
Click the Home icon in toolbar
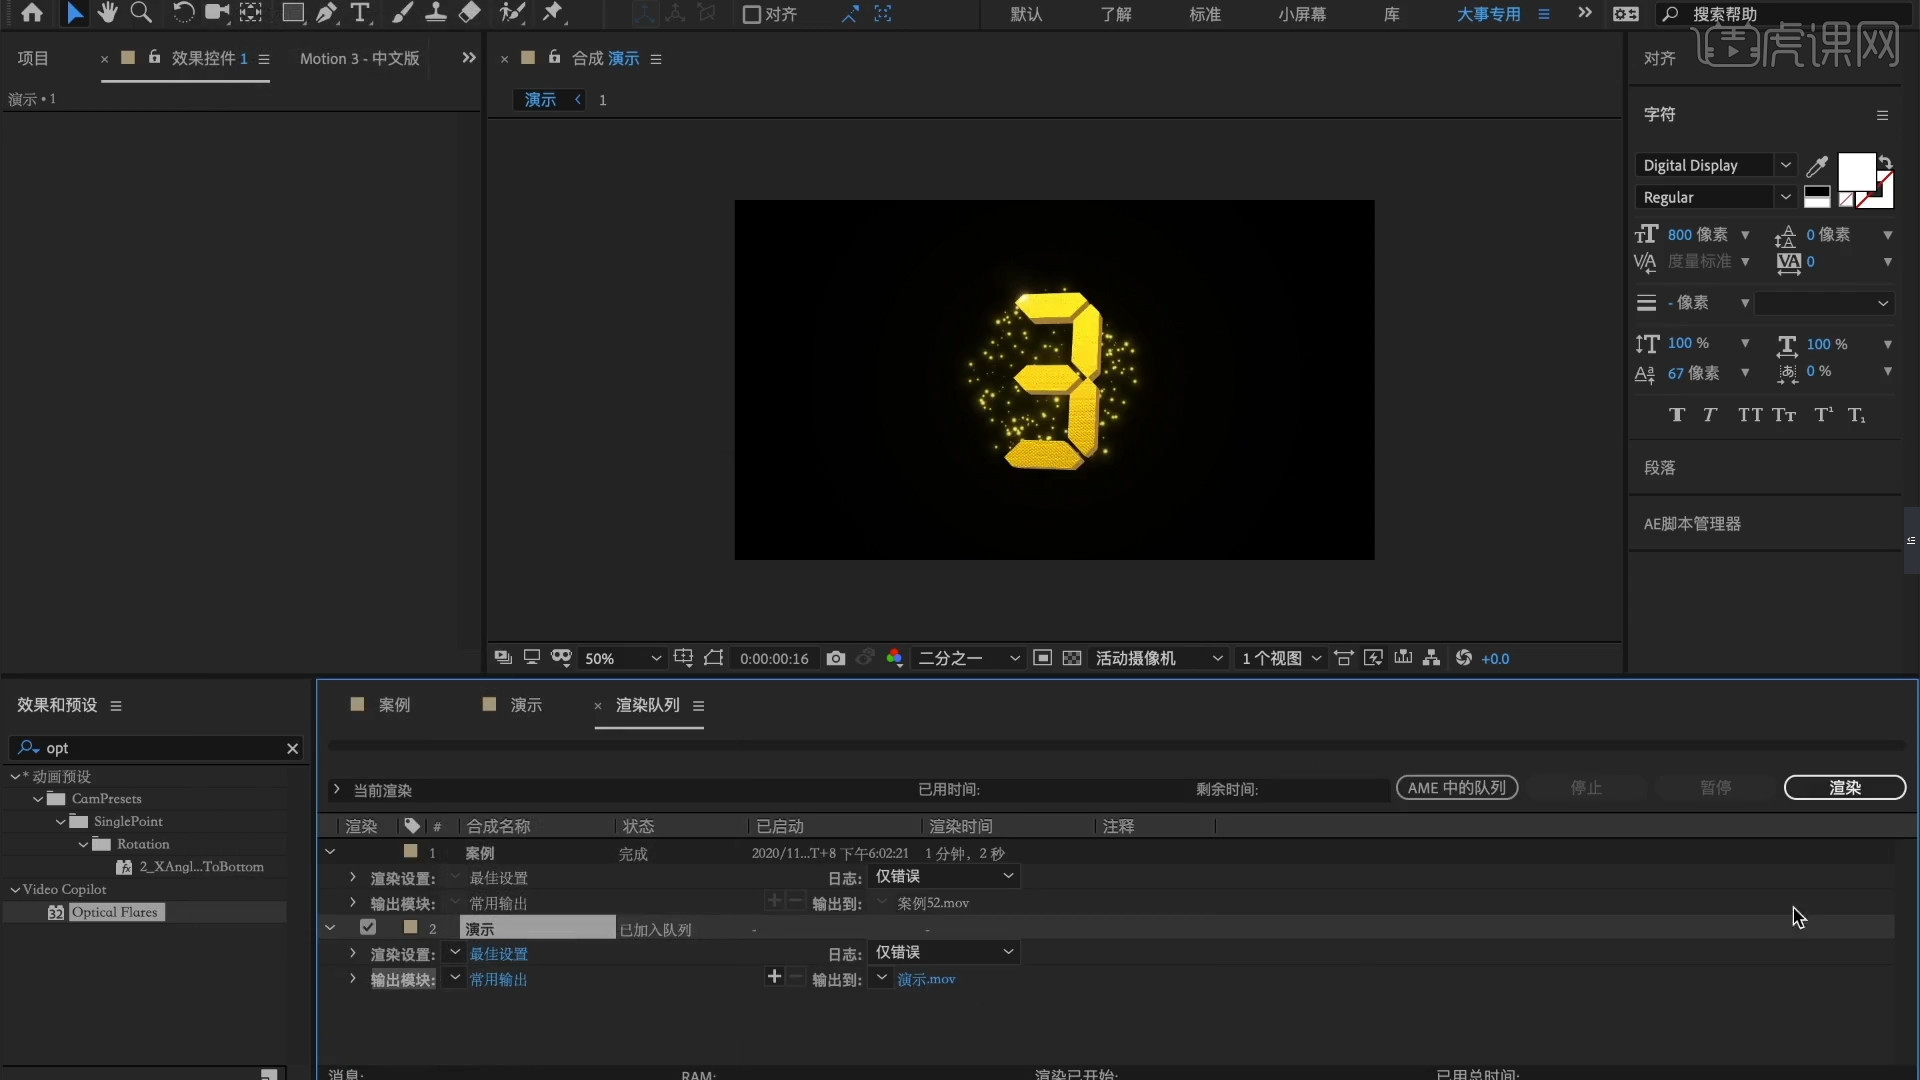pos(32,13)
